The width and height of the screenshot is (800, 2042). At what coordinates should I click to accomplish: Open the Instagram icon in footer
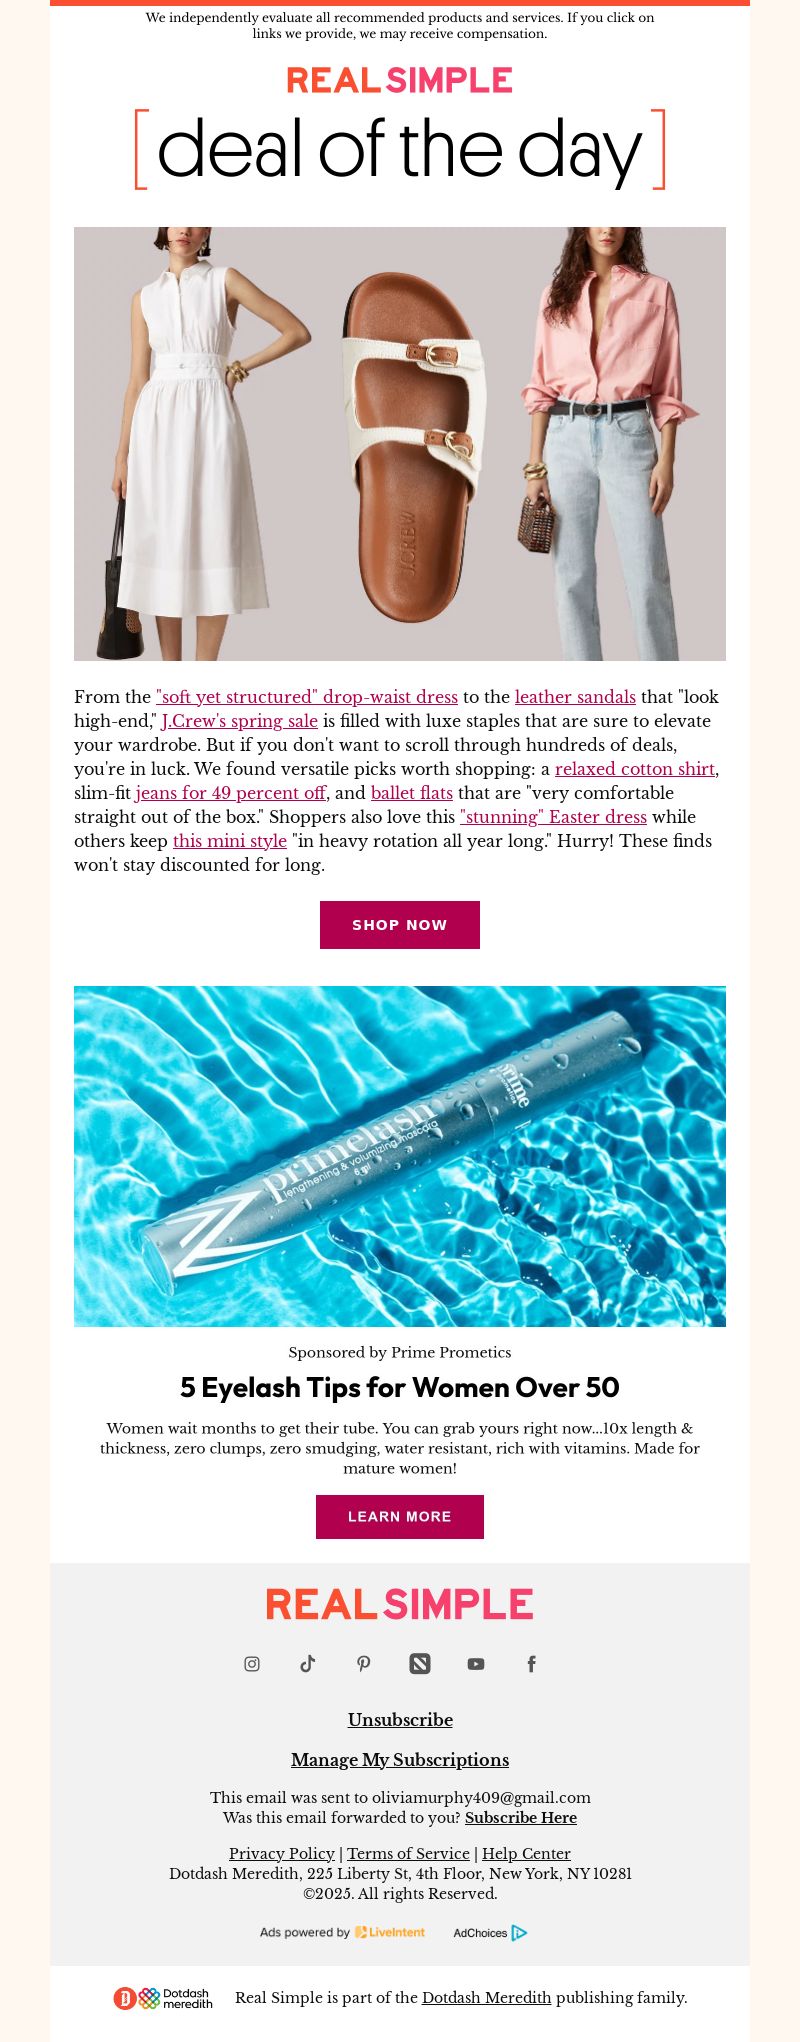252,1663
